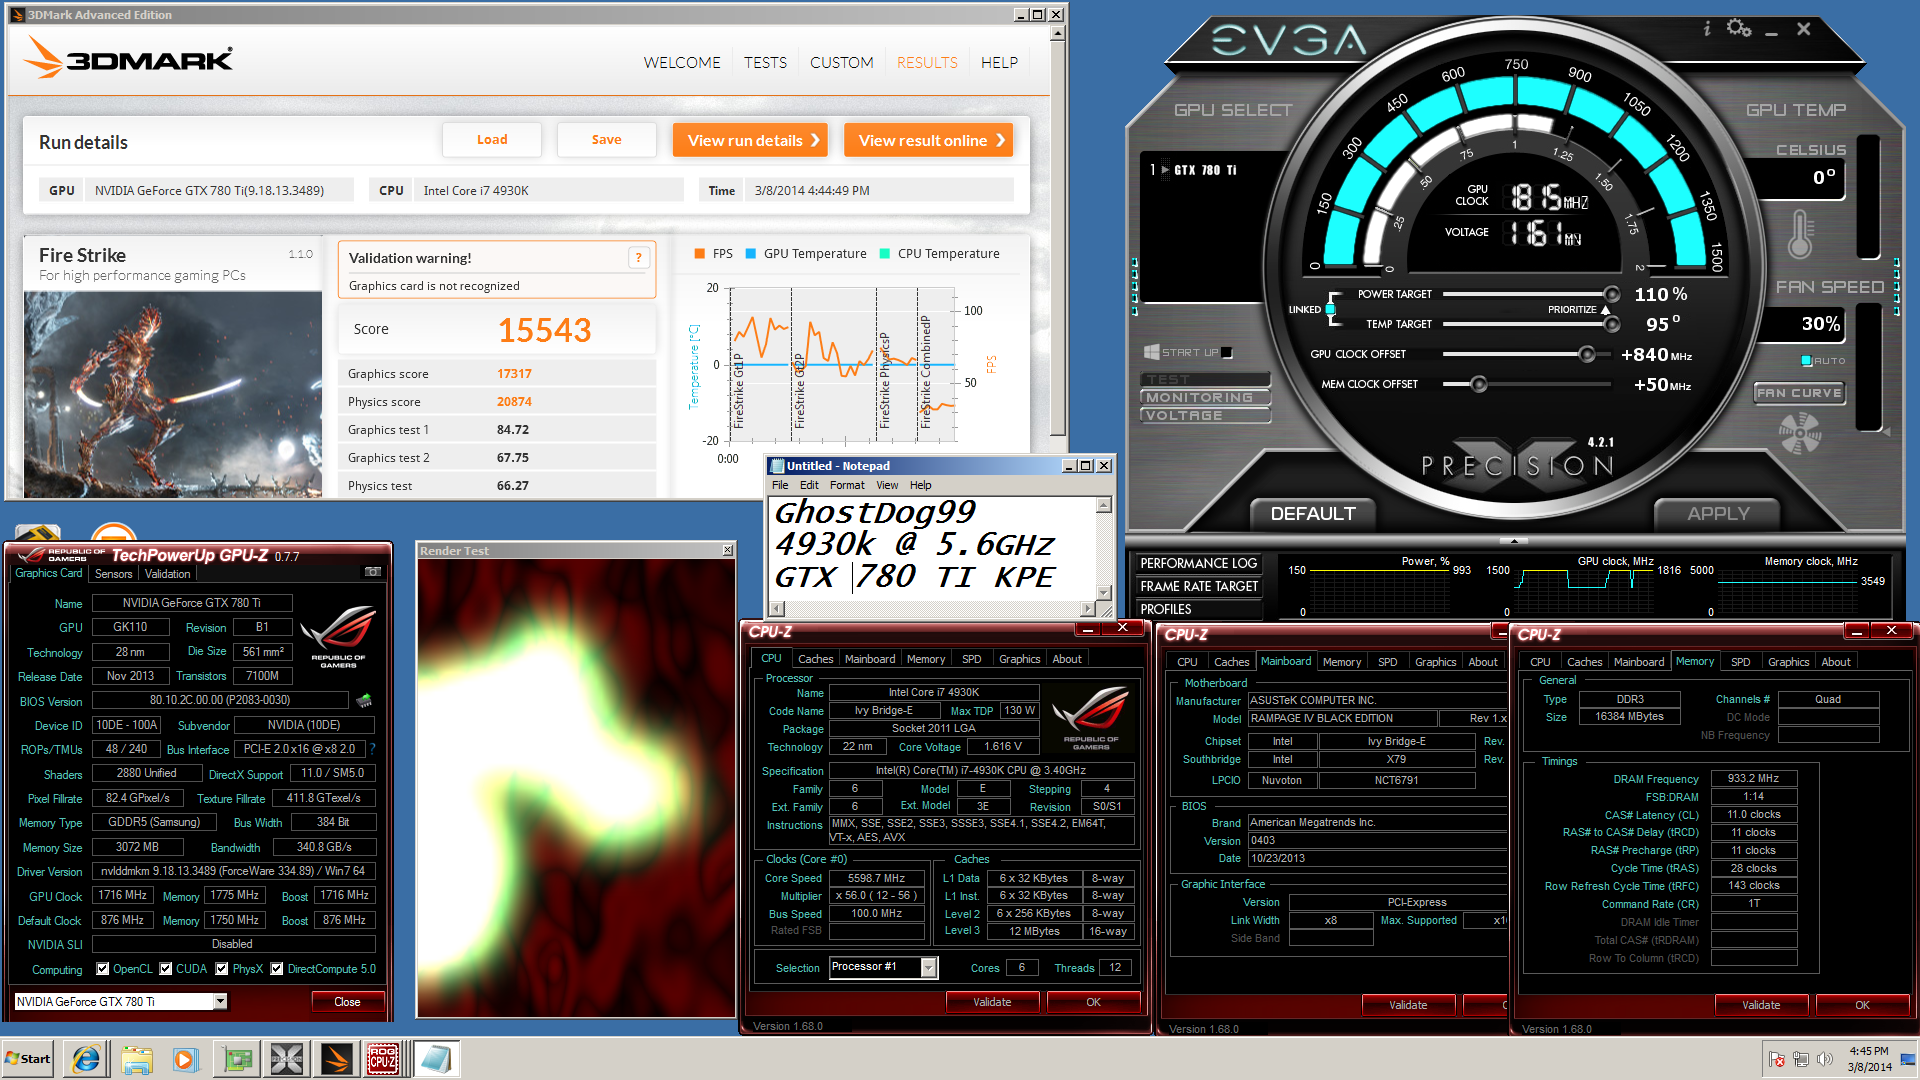The width and height of the screenshot is (1920, 1080).
Task: Click the APPLY button in Precision
Action: 1718,514
